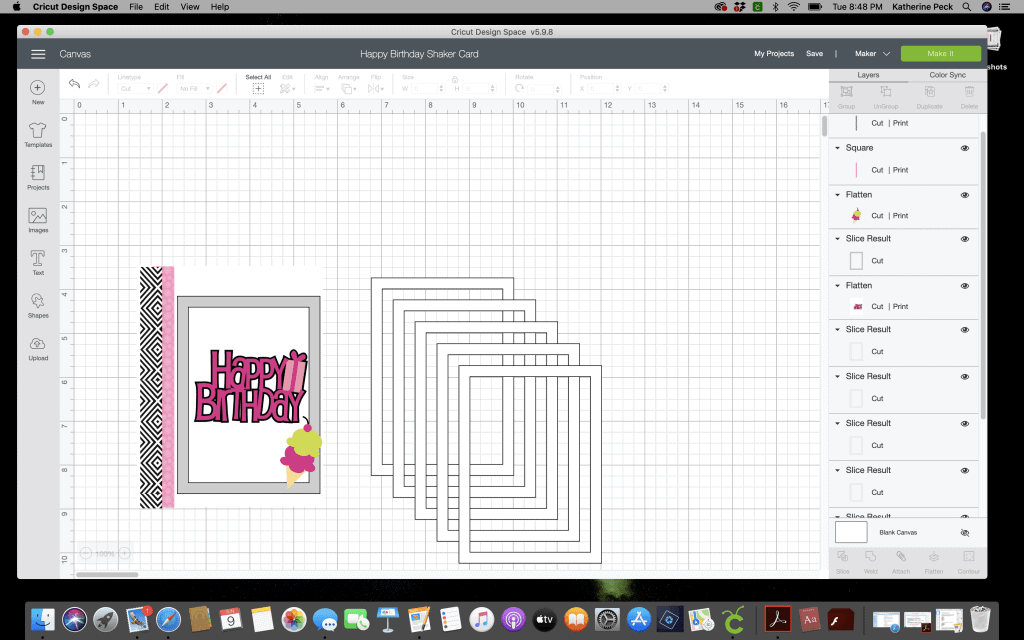The height and width of the screenshot is (640, 1024).
Task: Open Safari from the Dock
Action: [168, 619]
